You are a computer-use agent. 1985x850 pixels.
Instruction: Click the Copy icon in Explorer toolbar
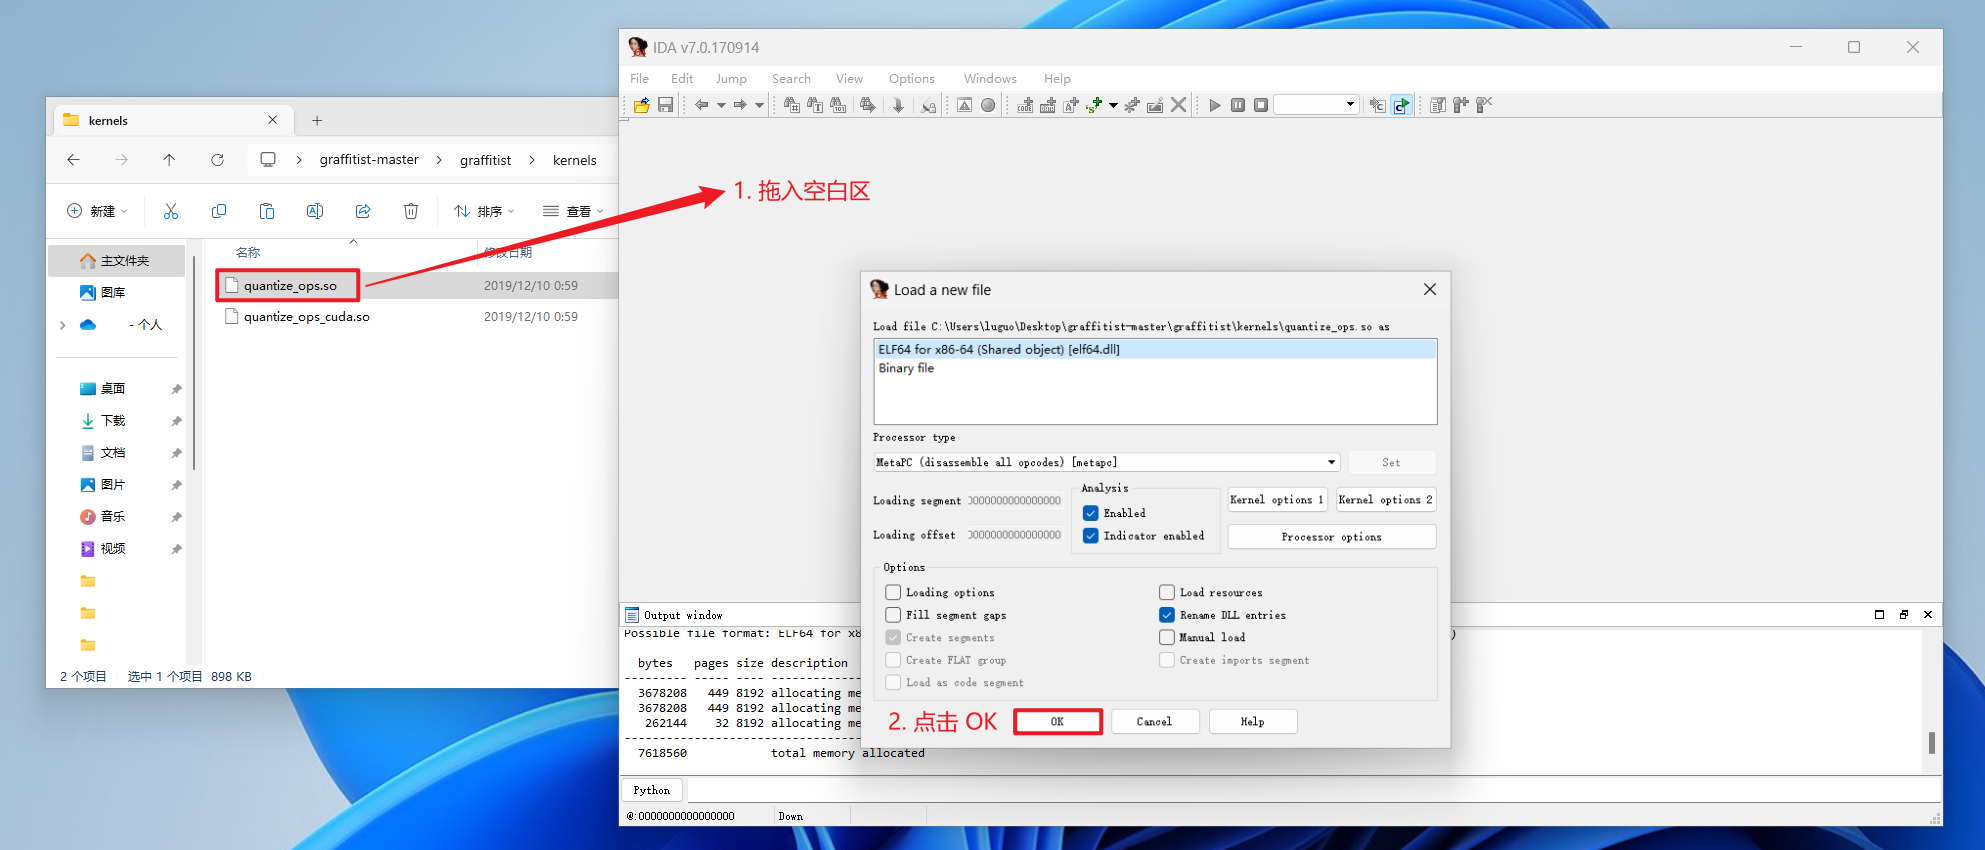click(x=219, y=211)
